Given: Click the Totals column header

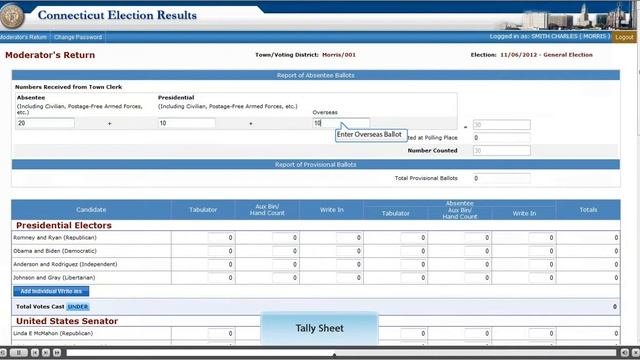Looking at the screenshot, I should (x=588, y=210).
